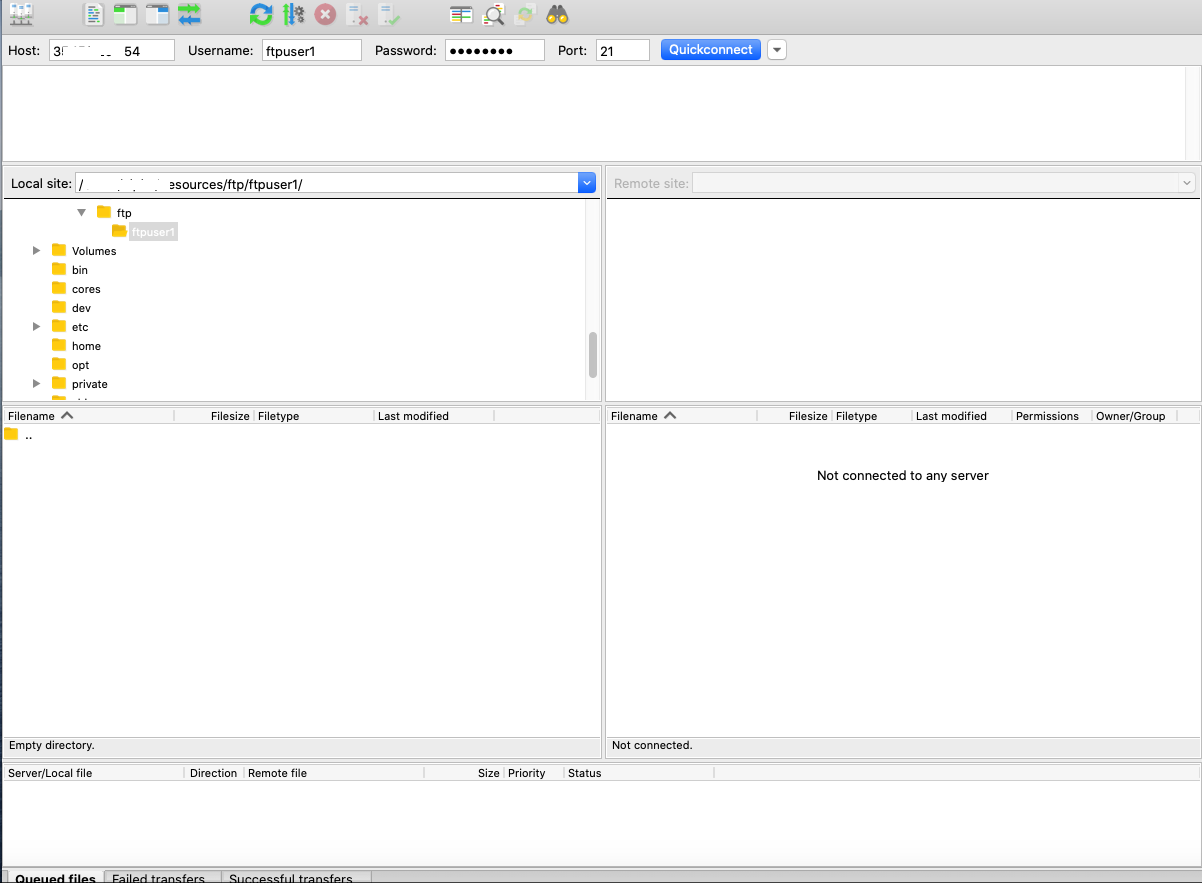Select the etc folder
The image size is (1202, 883).
coord(79,327)
